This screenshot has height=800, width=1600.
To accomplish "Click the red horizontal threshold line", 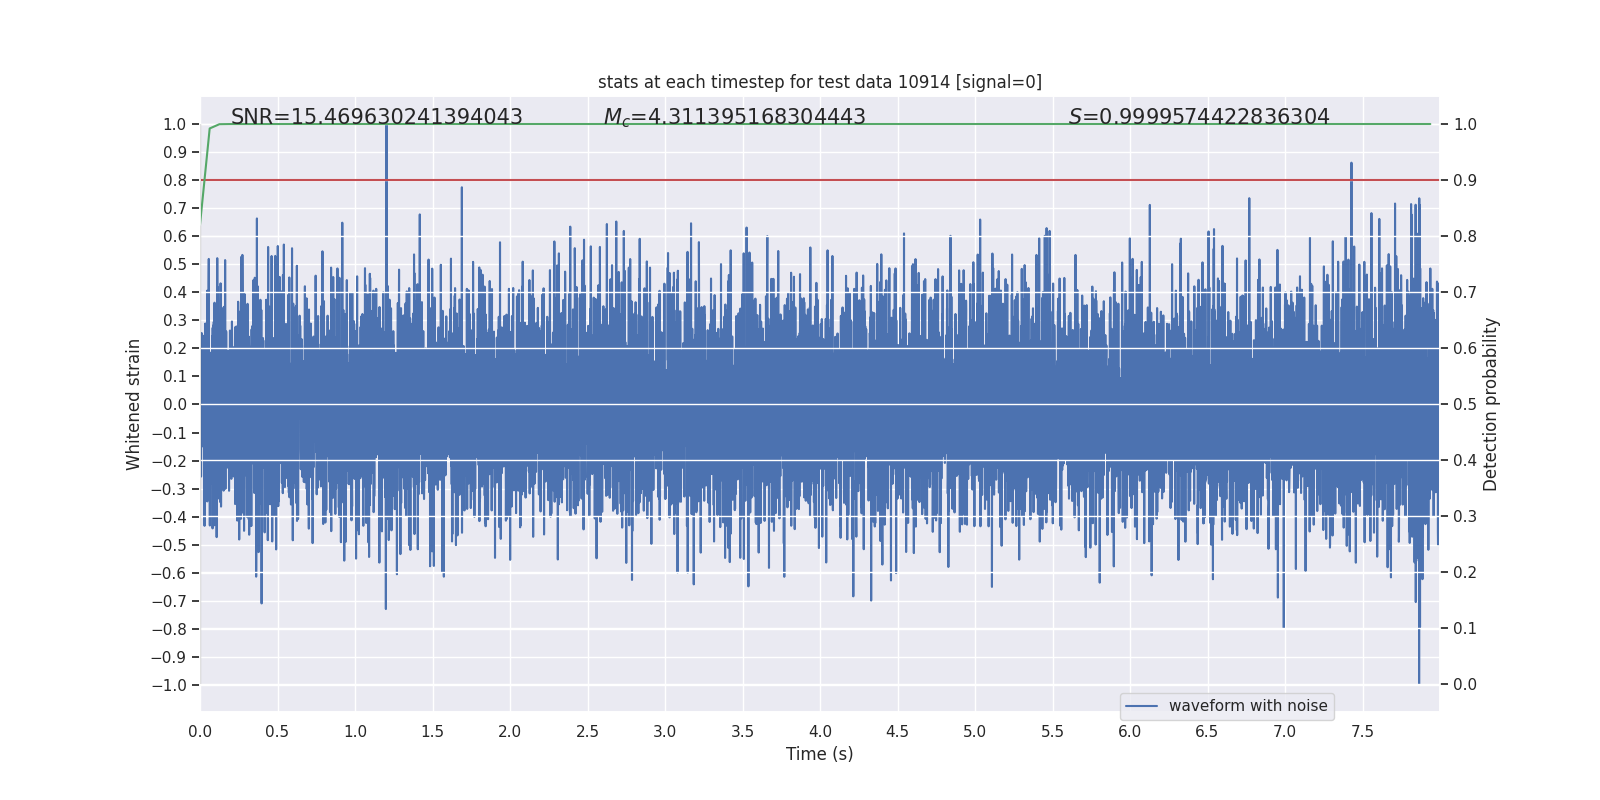I will [x=800, y=180].
